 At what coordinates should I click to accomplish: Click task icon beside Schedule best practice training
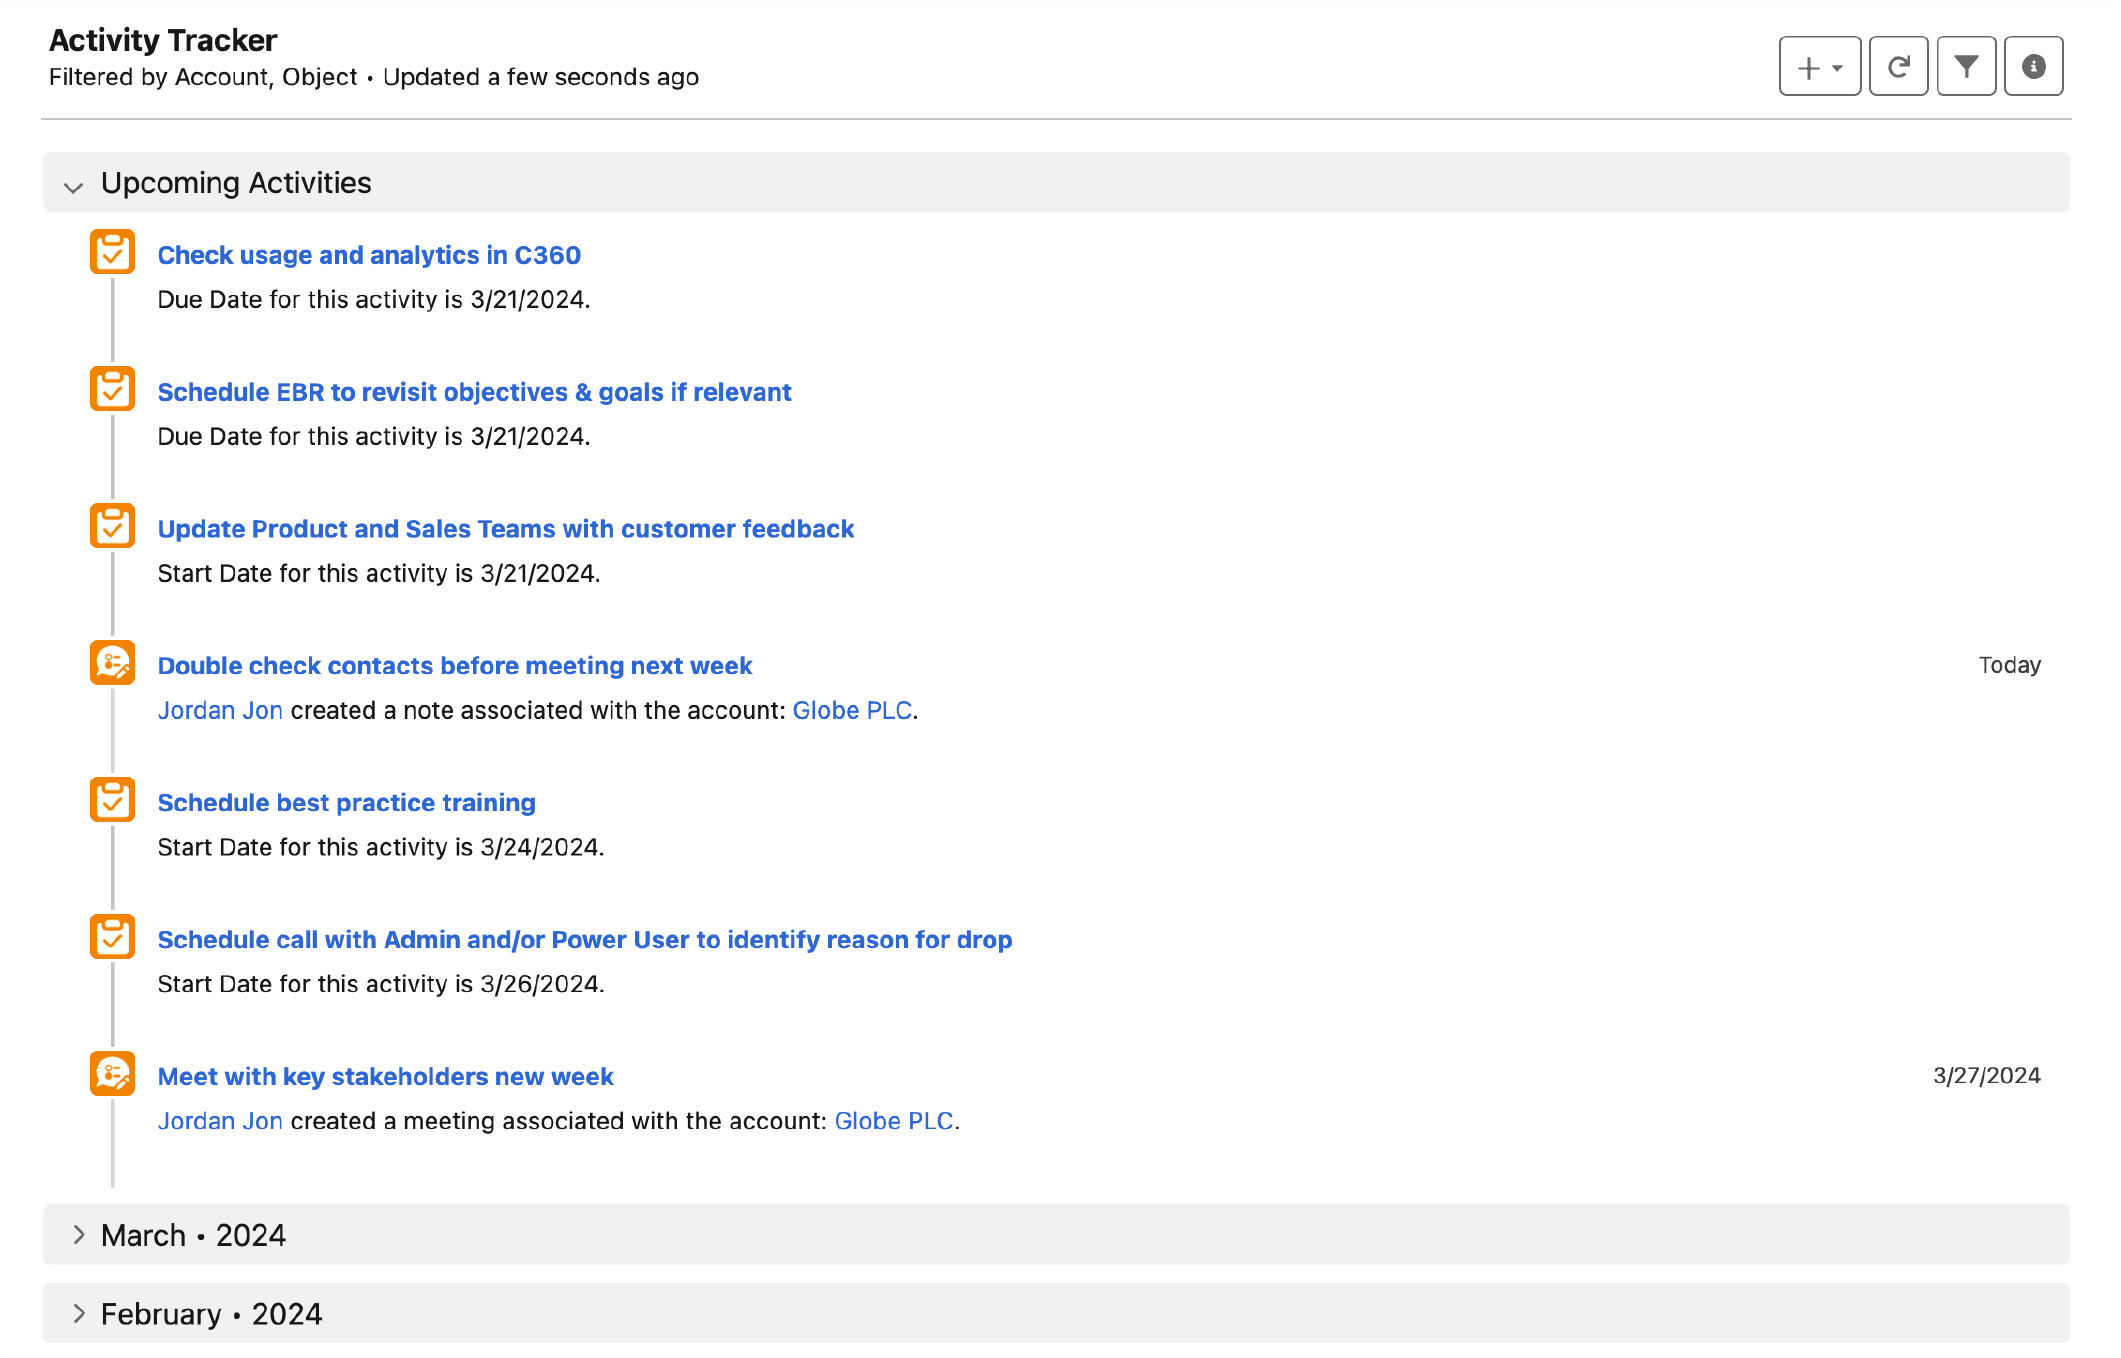[x=112, y=800]
